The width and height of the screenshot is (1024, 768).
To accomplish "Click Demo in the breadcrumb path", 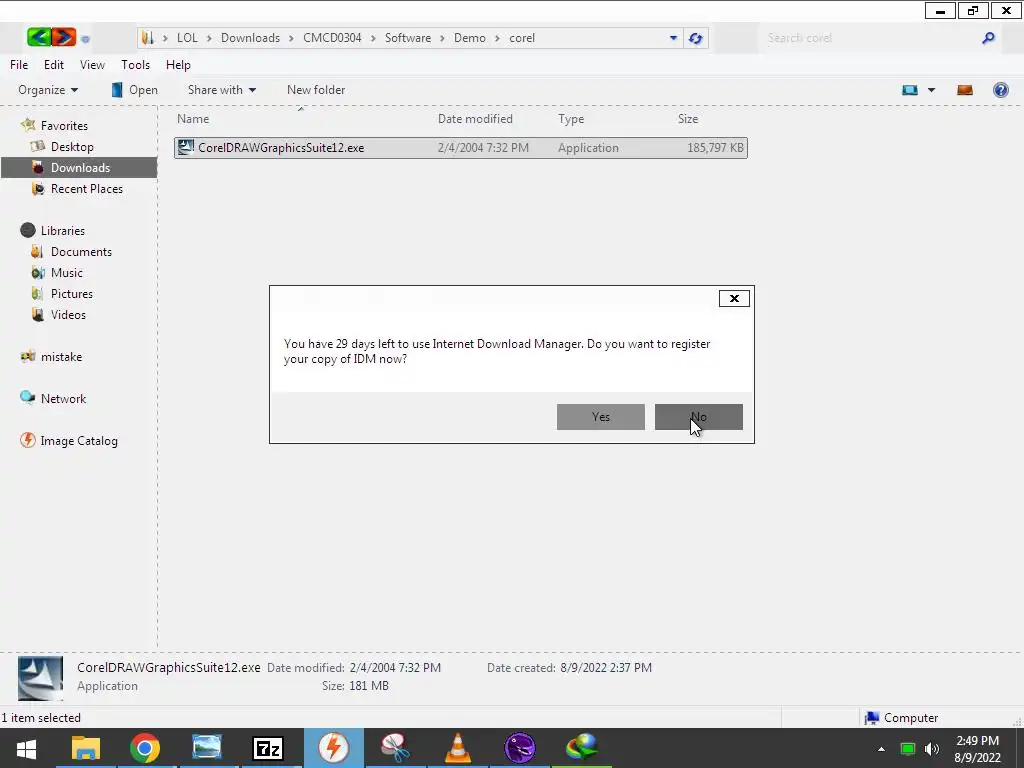I will click(470, 38).
